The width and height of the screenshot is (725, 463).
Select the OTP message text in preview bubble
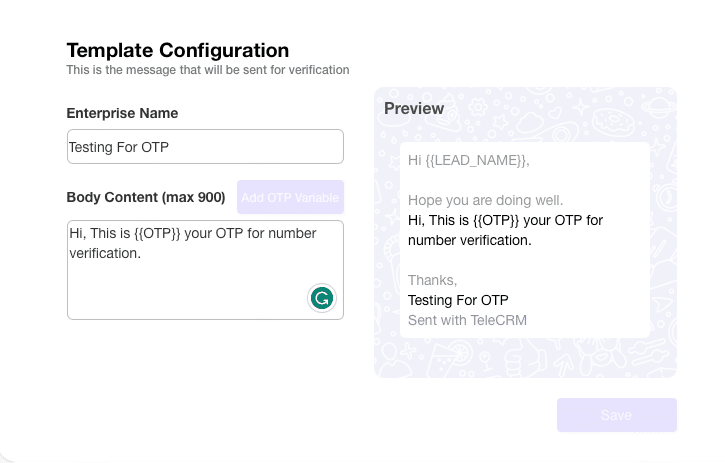click(x=505, y=220)
